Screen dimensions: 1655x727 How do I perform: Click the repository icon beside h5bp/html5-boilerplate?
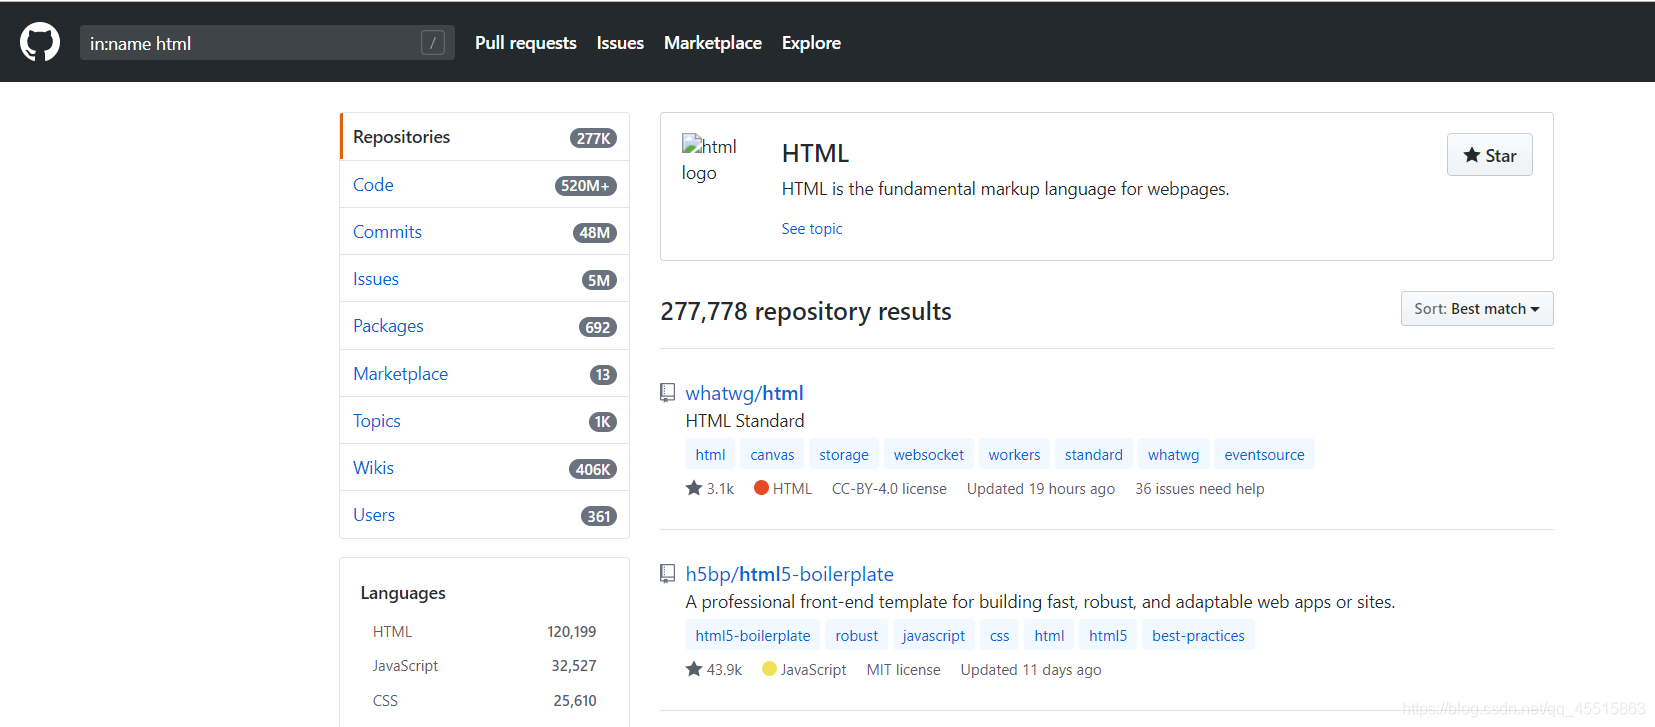[x=667, y=574]
